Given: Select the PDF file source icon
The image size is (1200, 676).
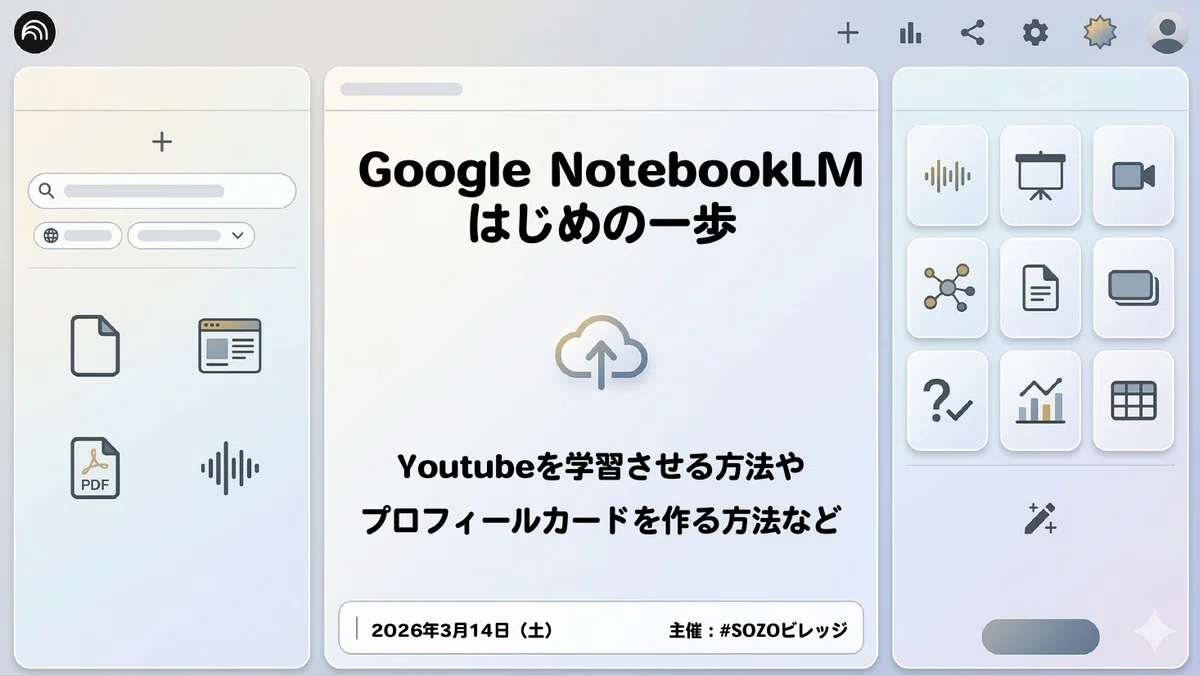Looking at the screenshot, I should click(x=95, y=468).
